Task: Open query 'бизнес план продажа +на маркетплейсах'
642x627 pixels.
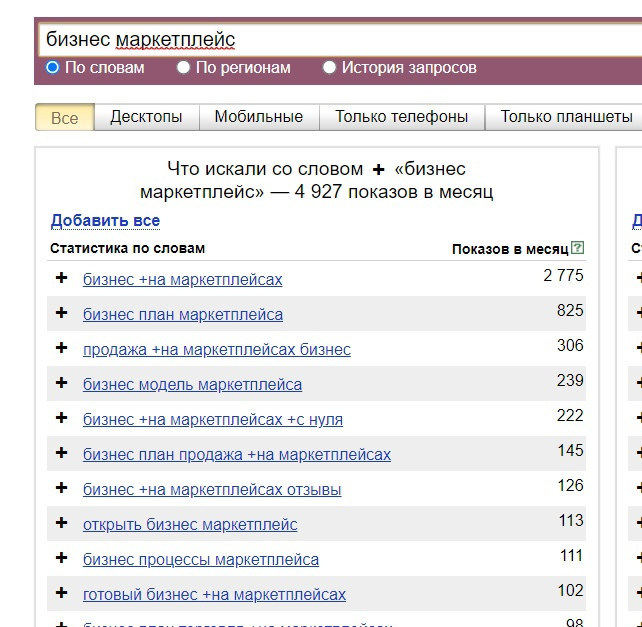Action: pyautogui.click(x=237, y=455)
